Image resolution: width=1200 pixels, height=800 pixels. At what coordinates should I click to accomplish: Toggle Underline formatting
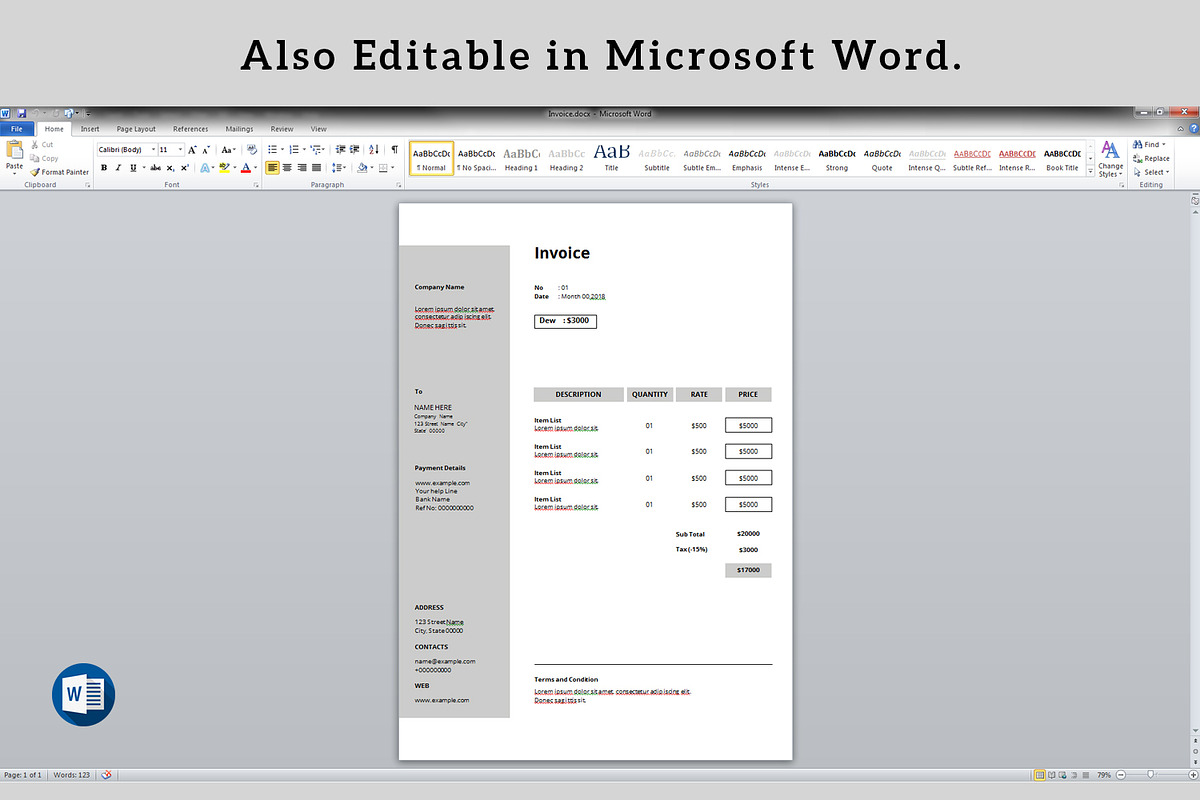click(x=133, y=168)
